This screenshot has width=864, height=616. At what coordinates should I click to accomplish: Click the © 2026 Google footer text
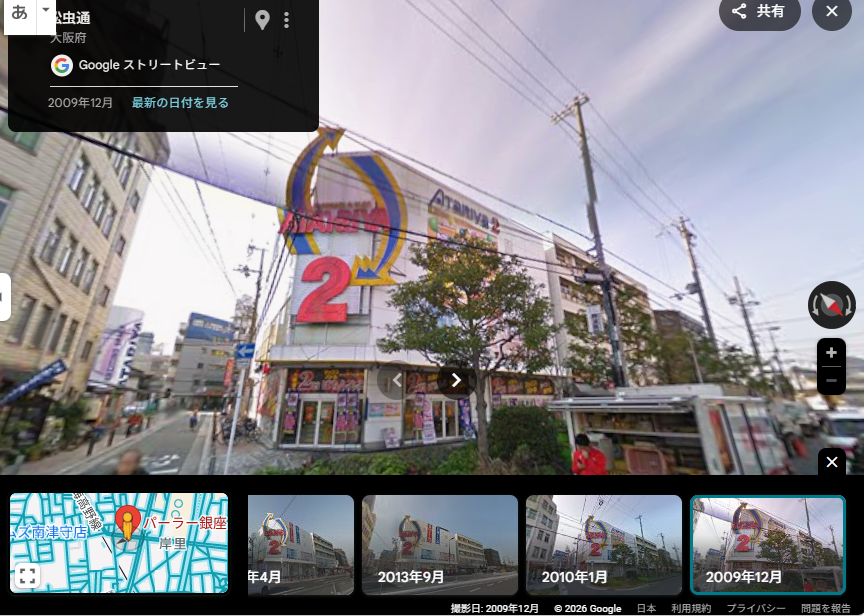[x=588, y=608]
